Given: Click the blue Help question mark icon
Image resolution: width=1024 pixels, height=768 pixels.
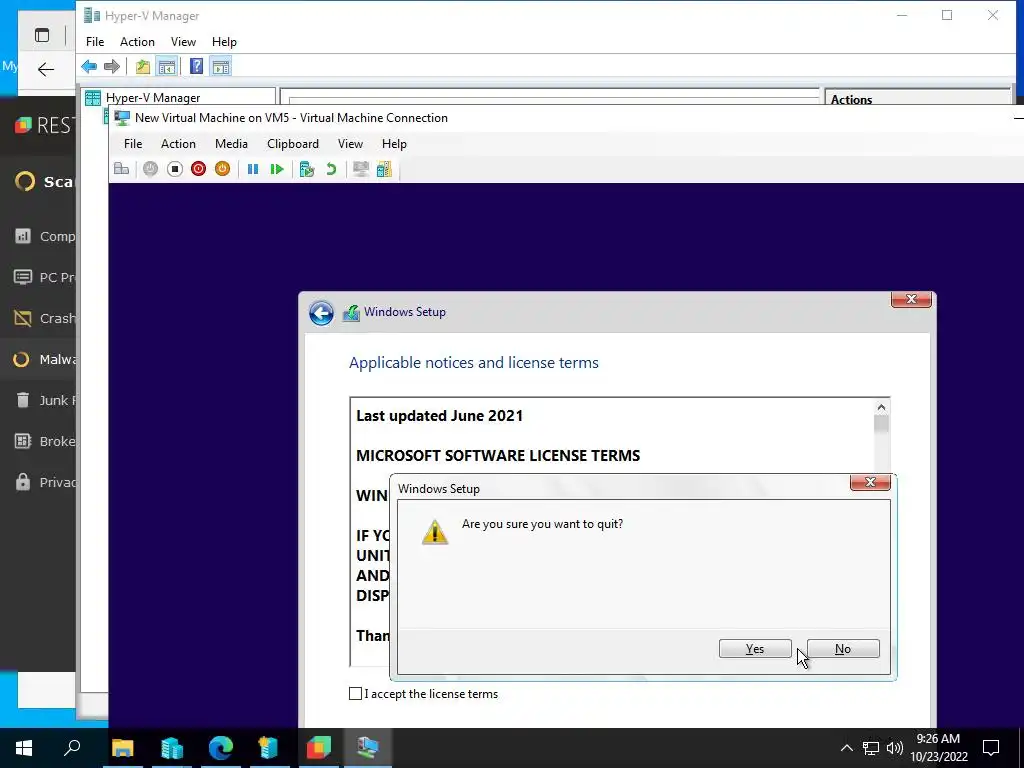Looking at the screenshot, I should (196, 66).
